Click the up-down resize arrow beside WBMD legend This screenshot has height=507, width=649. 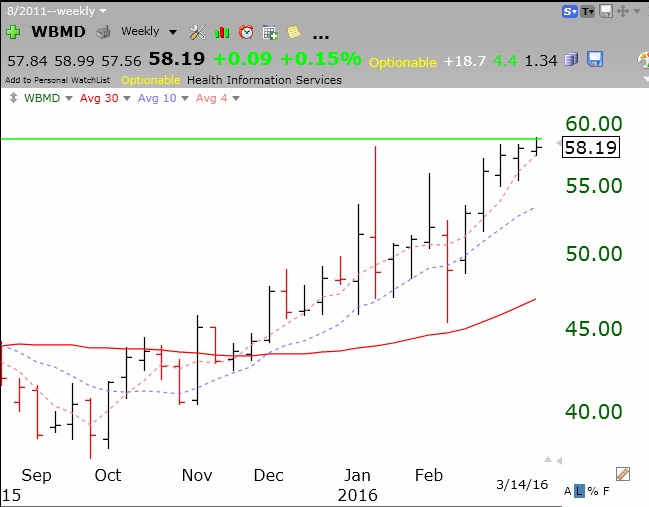[14, 98]
